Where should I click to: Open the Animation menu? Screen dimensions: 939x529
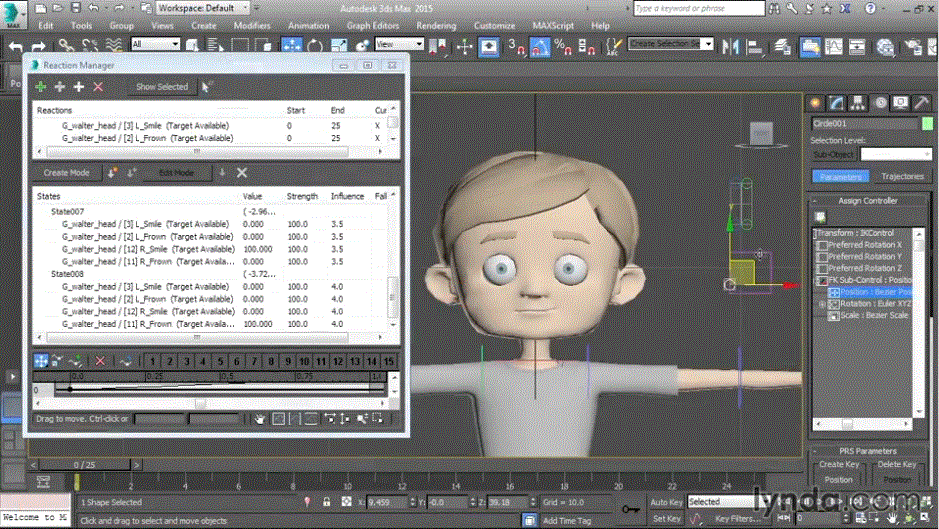(308, 26)
